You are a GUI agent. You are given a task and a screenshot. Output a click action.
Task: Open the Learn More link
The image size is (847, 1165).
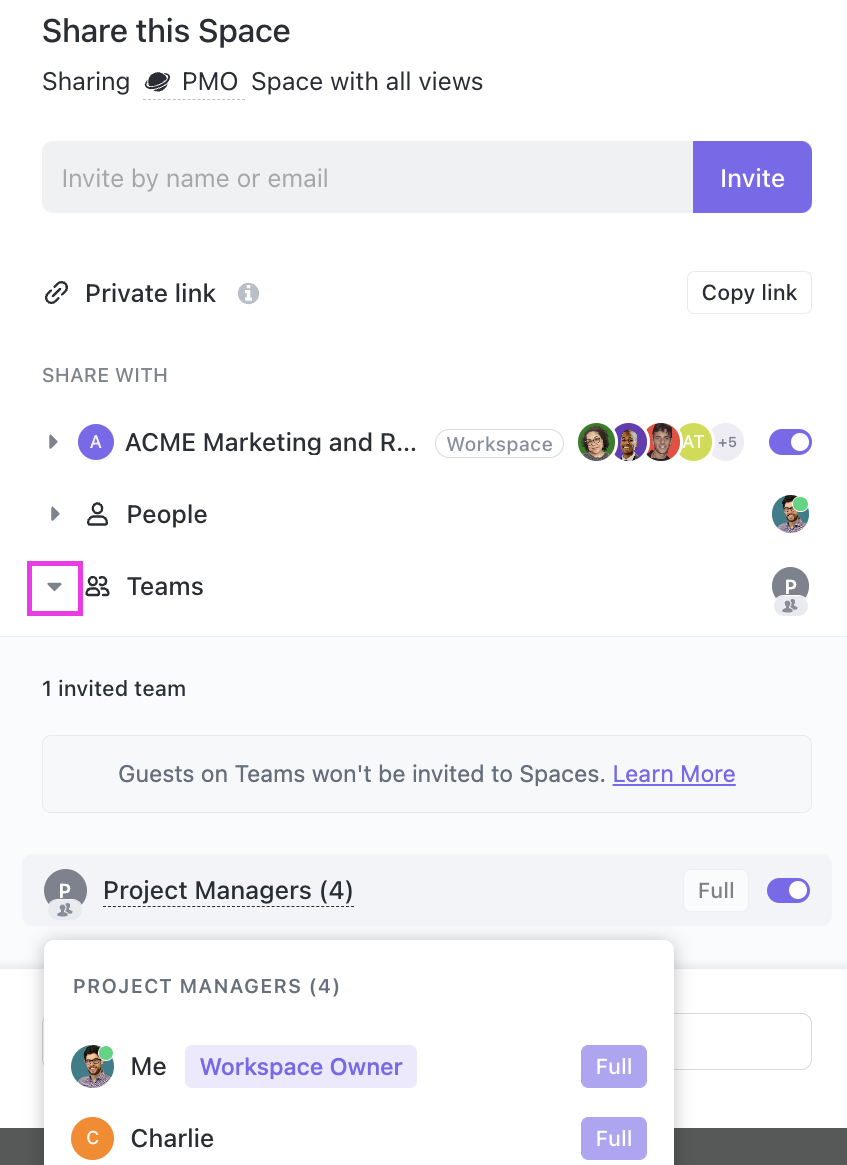674,774
